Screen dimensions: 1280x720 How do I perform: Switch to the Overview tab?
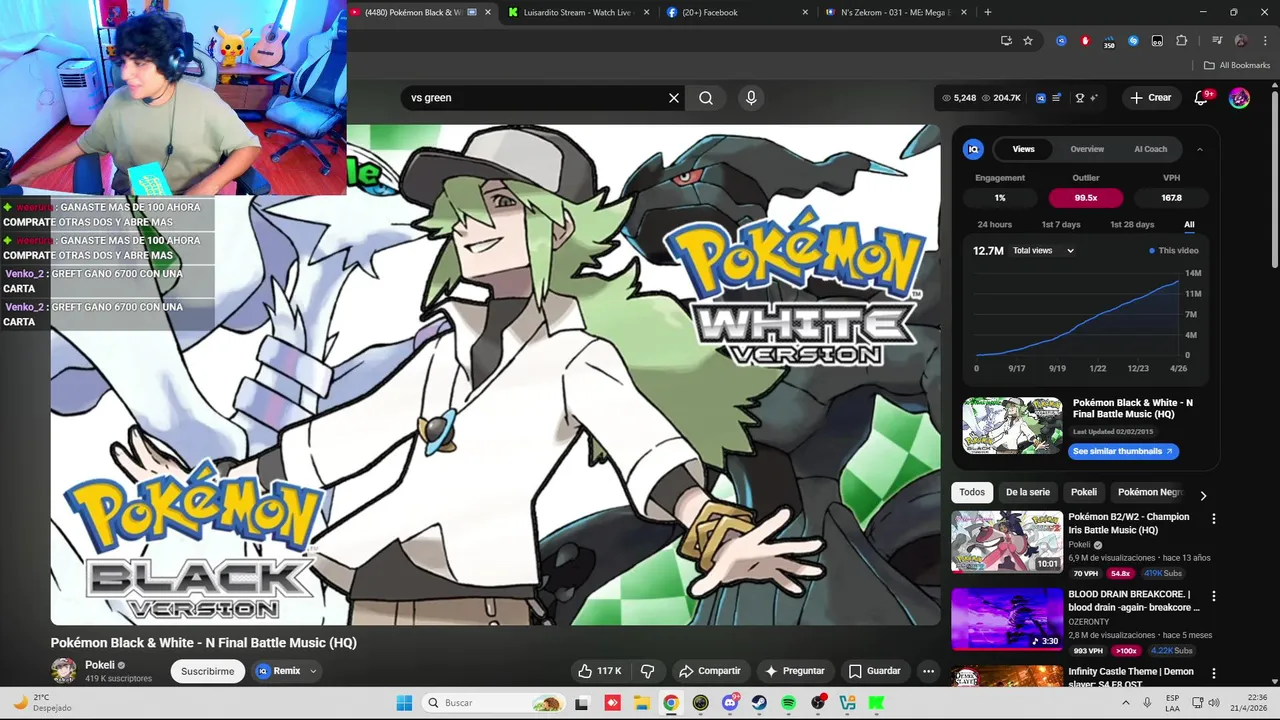[x=1087, y=149]
